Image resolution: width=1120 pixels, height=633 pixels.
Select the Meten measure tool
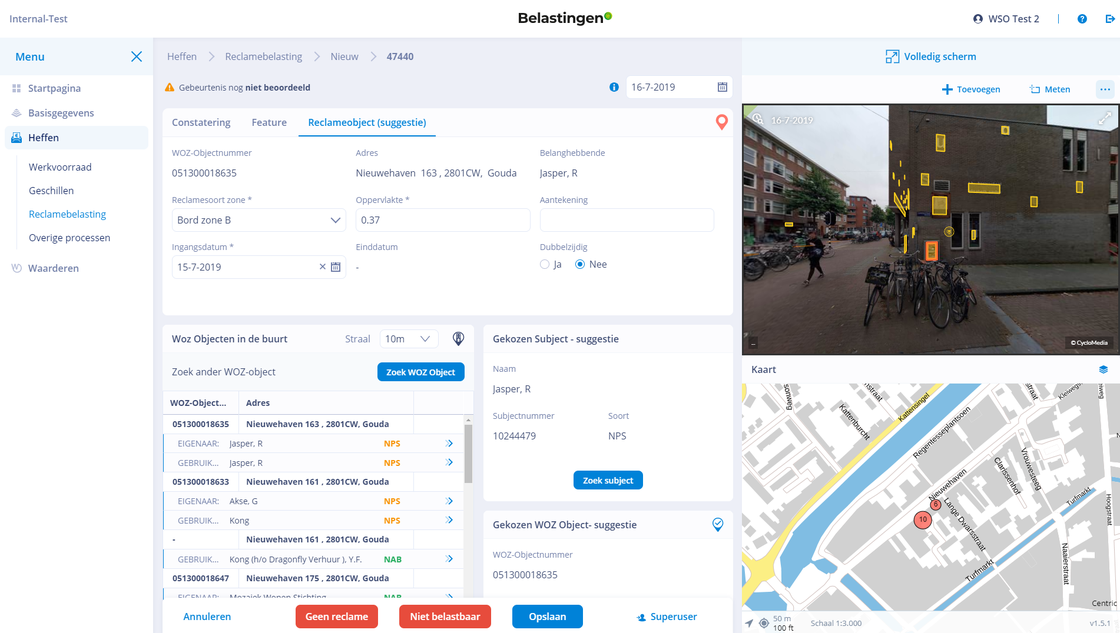[x=1049, y=89]
